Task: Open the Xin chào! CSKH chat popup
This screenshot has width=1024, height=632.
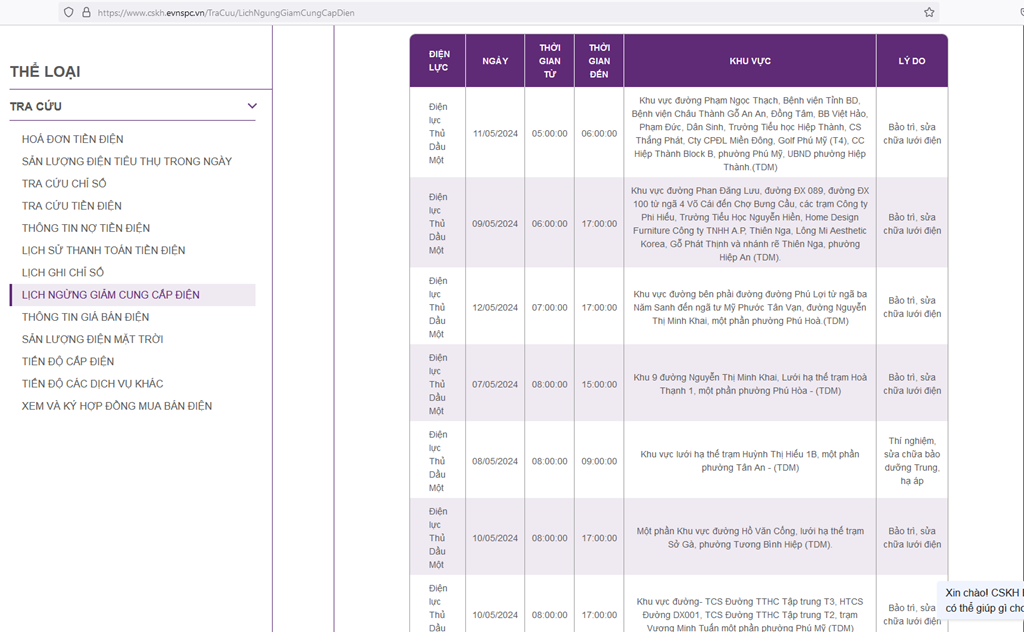Action: (x=981, y=600)
